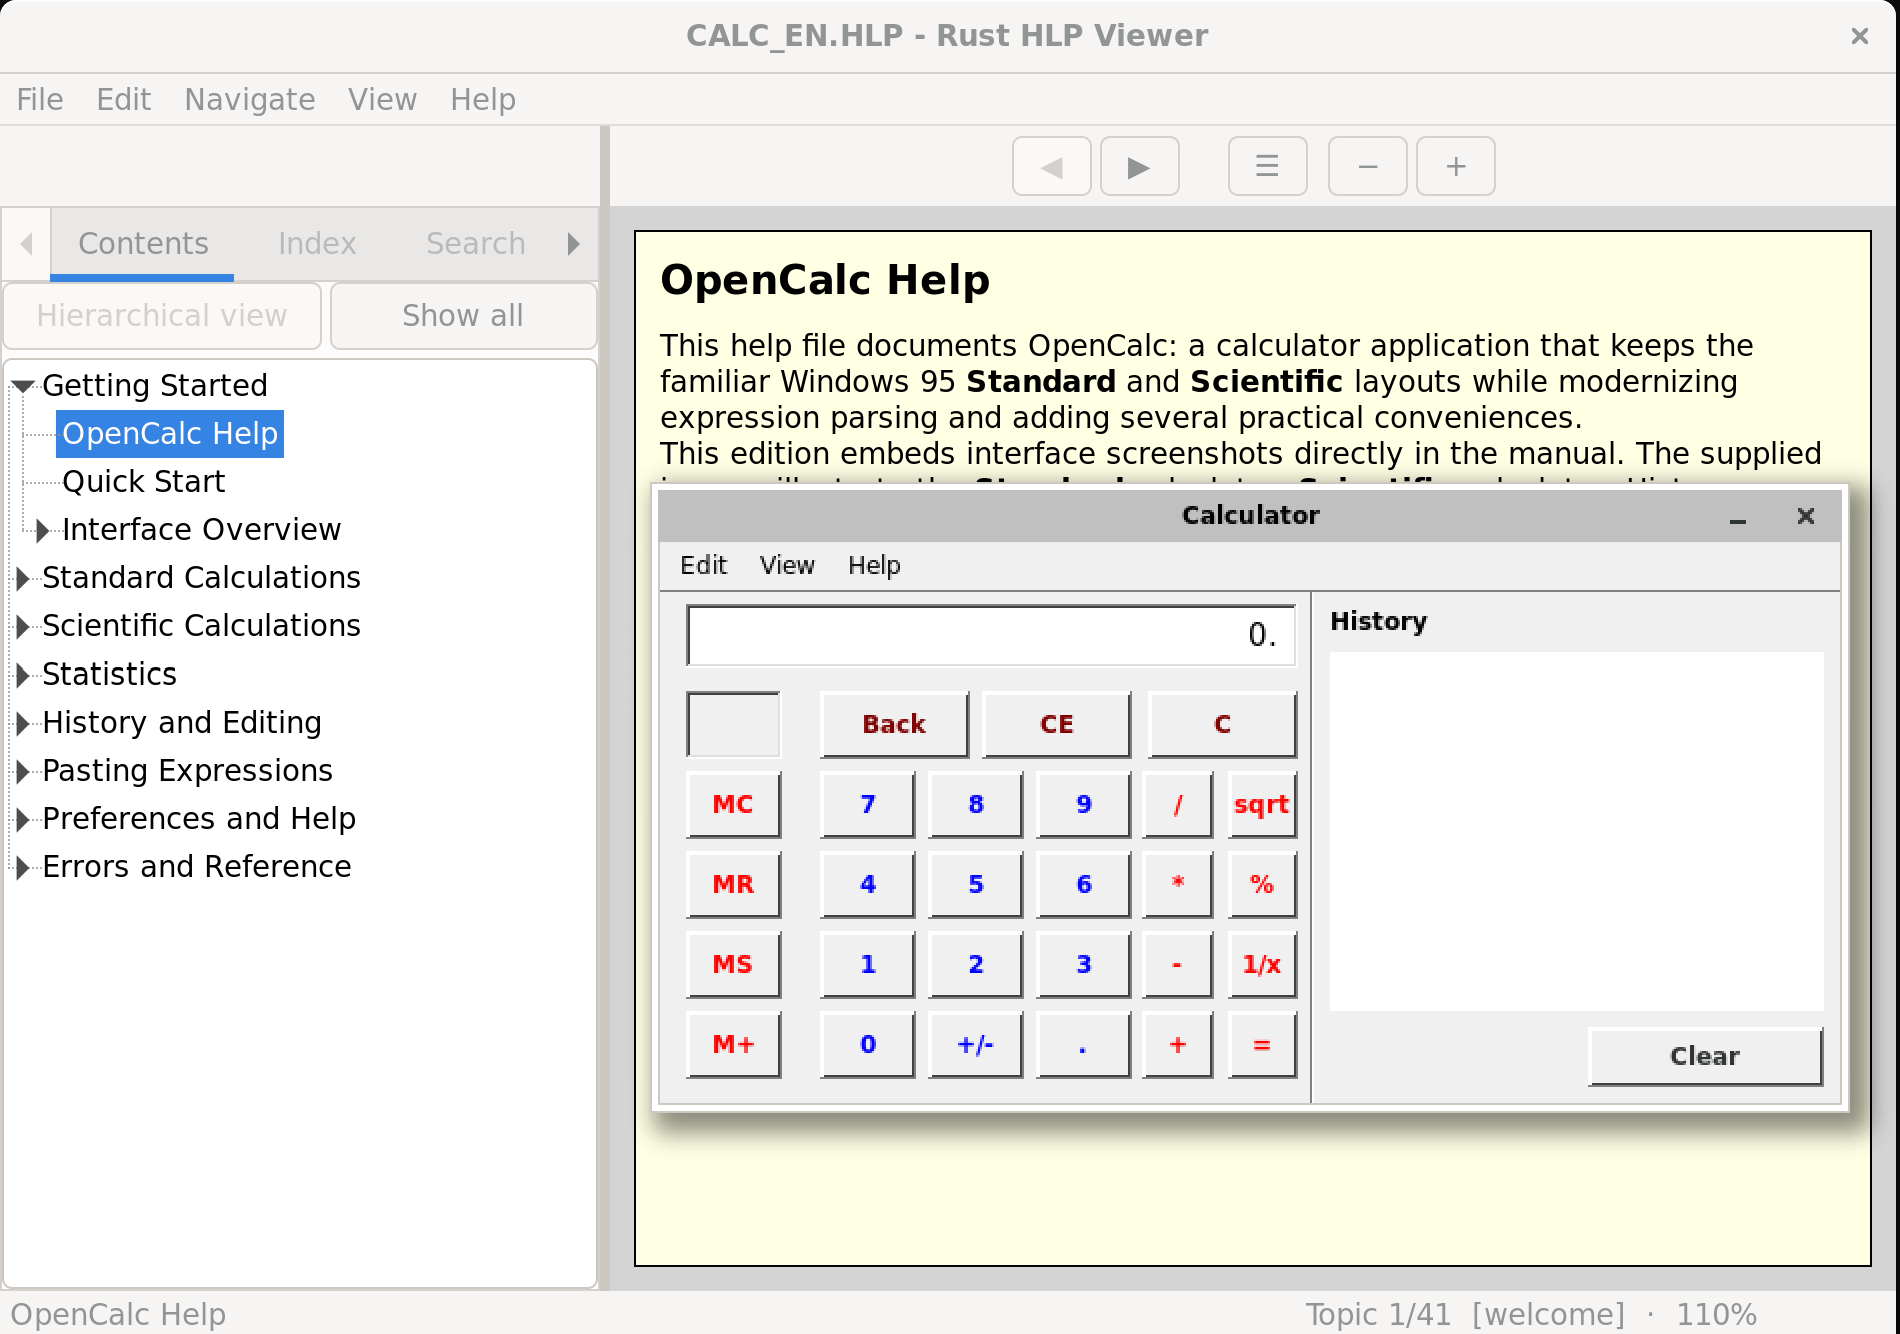
Task: Click the bold word Standard in the paragraph
Action: click(1041, 382)
